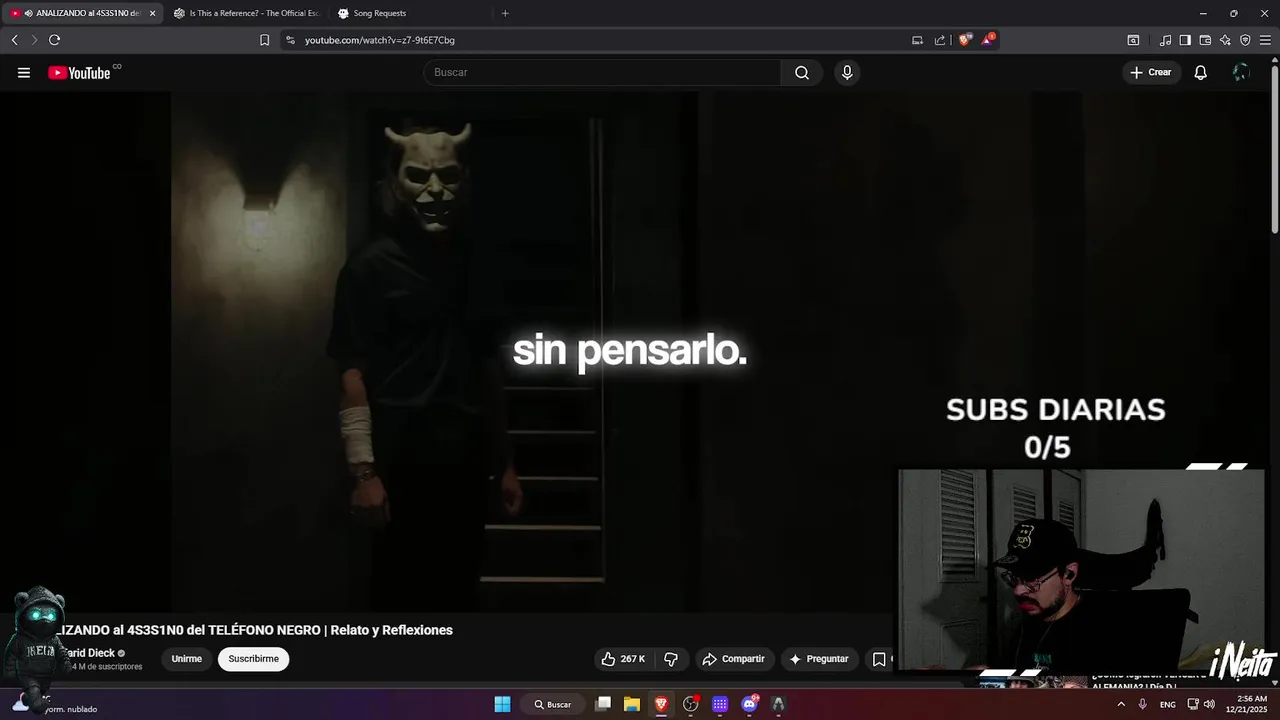The width and height of the screenshot is (1280, 720).
Task: Open the YouTube account avatar menu
Action: tap(1241, 72)
